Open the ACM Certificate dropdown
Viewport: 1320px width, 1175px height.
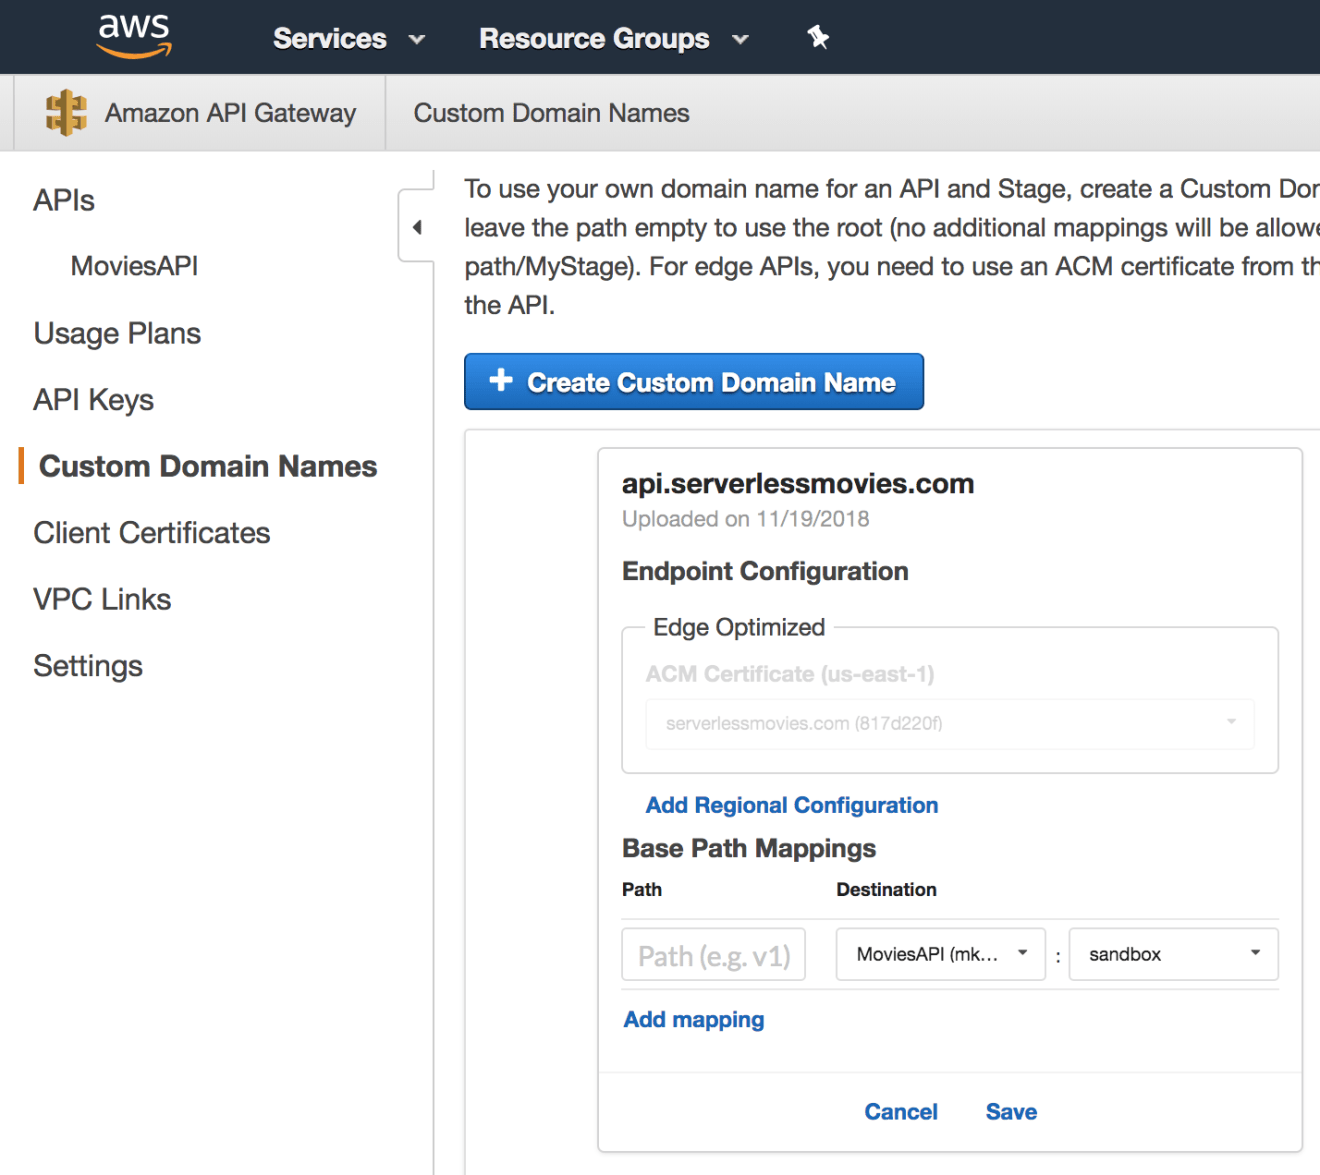(x=950, y=723)
